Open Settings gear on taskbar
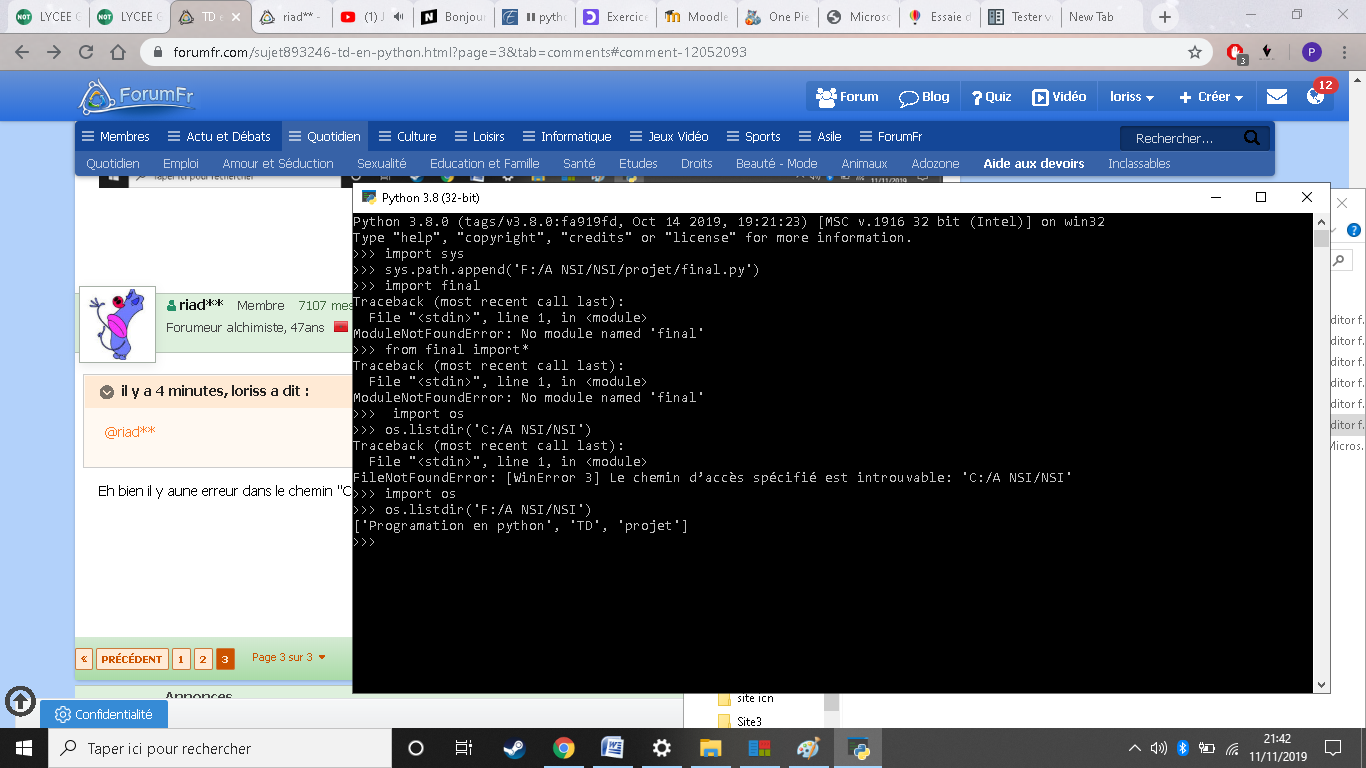The width and height of the screenshot is (1366, 768). click(661, 748)
